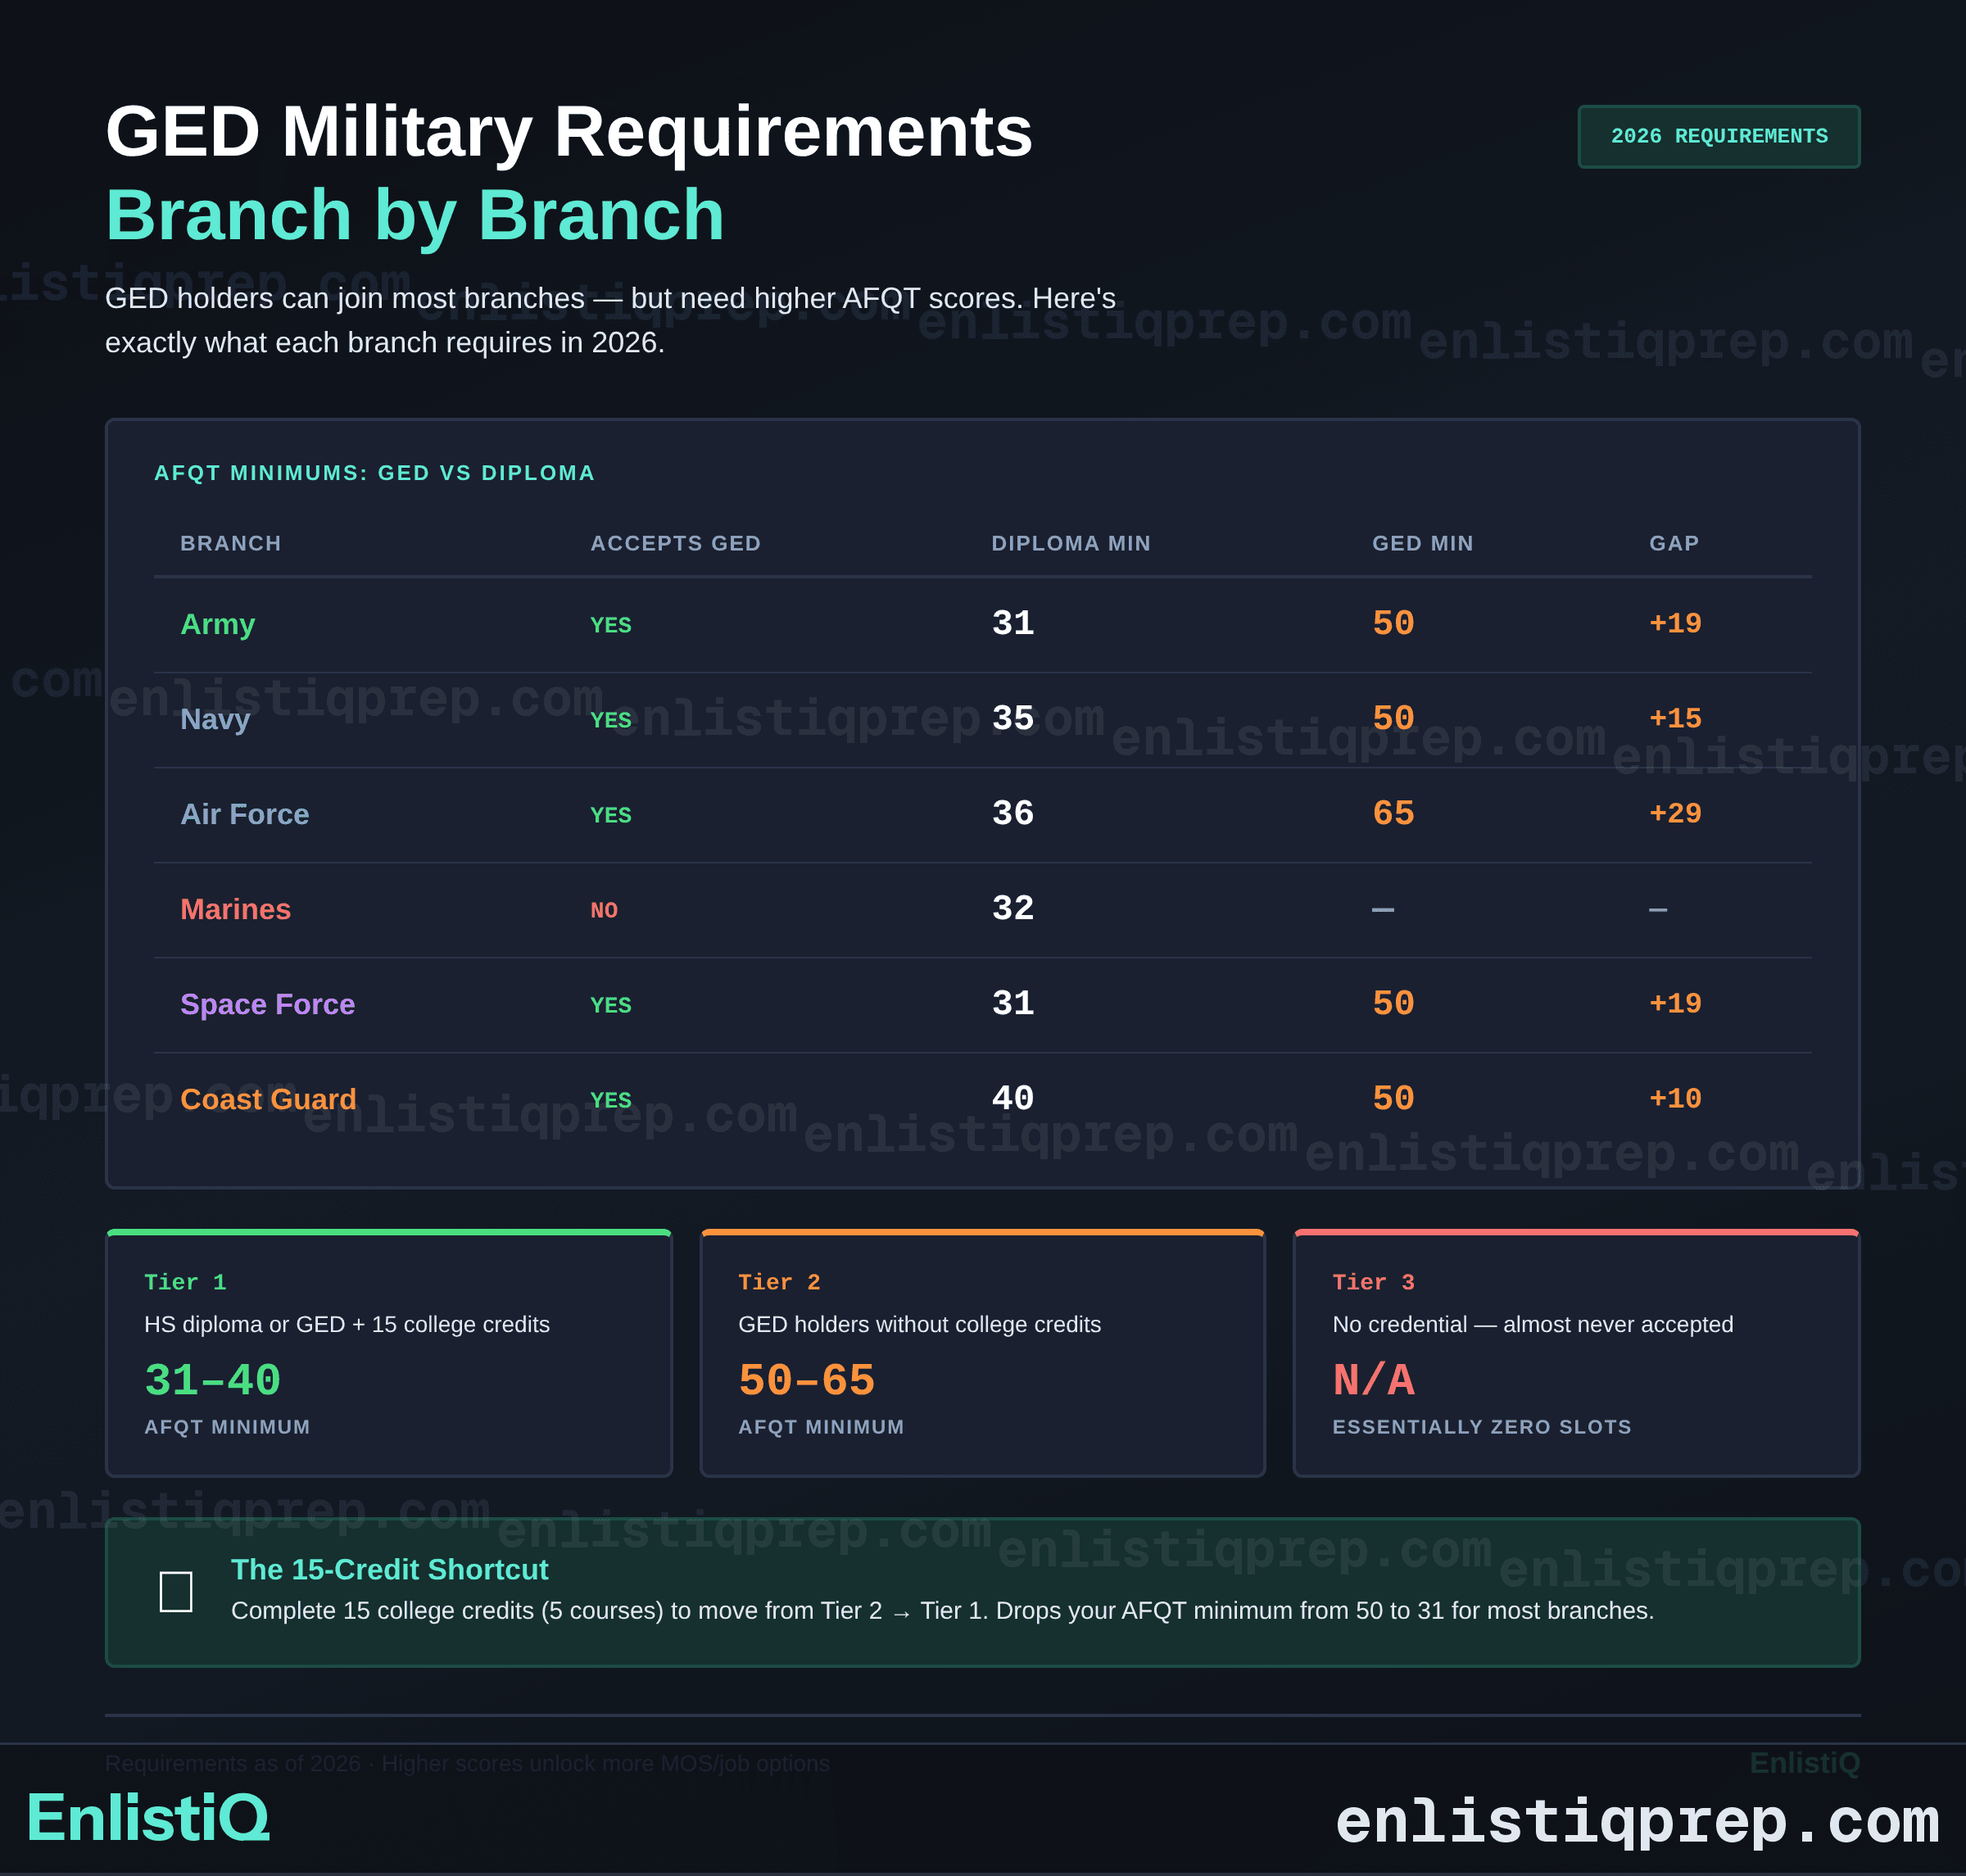Screen dimensions: 1966x1876
Task: Click 'No credential — almost never accepted' text
Action: [x=1532, y=1324]
